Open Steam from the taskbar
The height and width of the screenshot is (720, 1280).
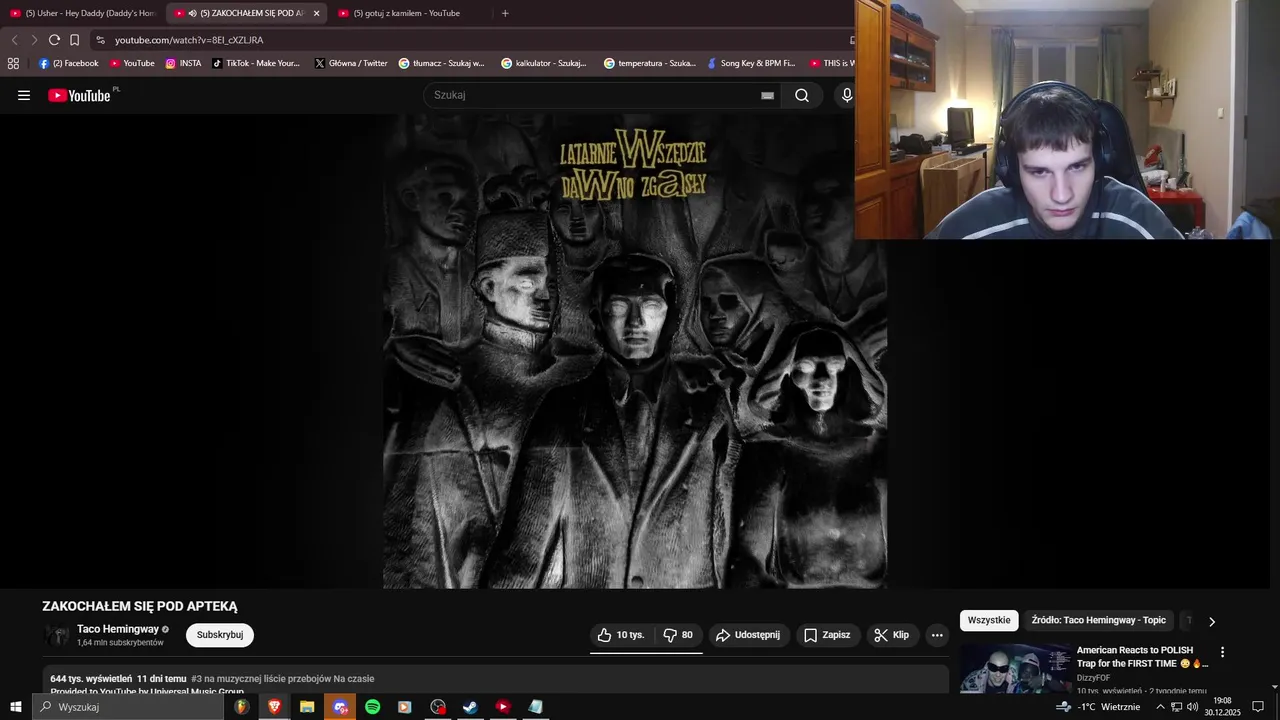click(x=470, y=707)
